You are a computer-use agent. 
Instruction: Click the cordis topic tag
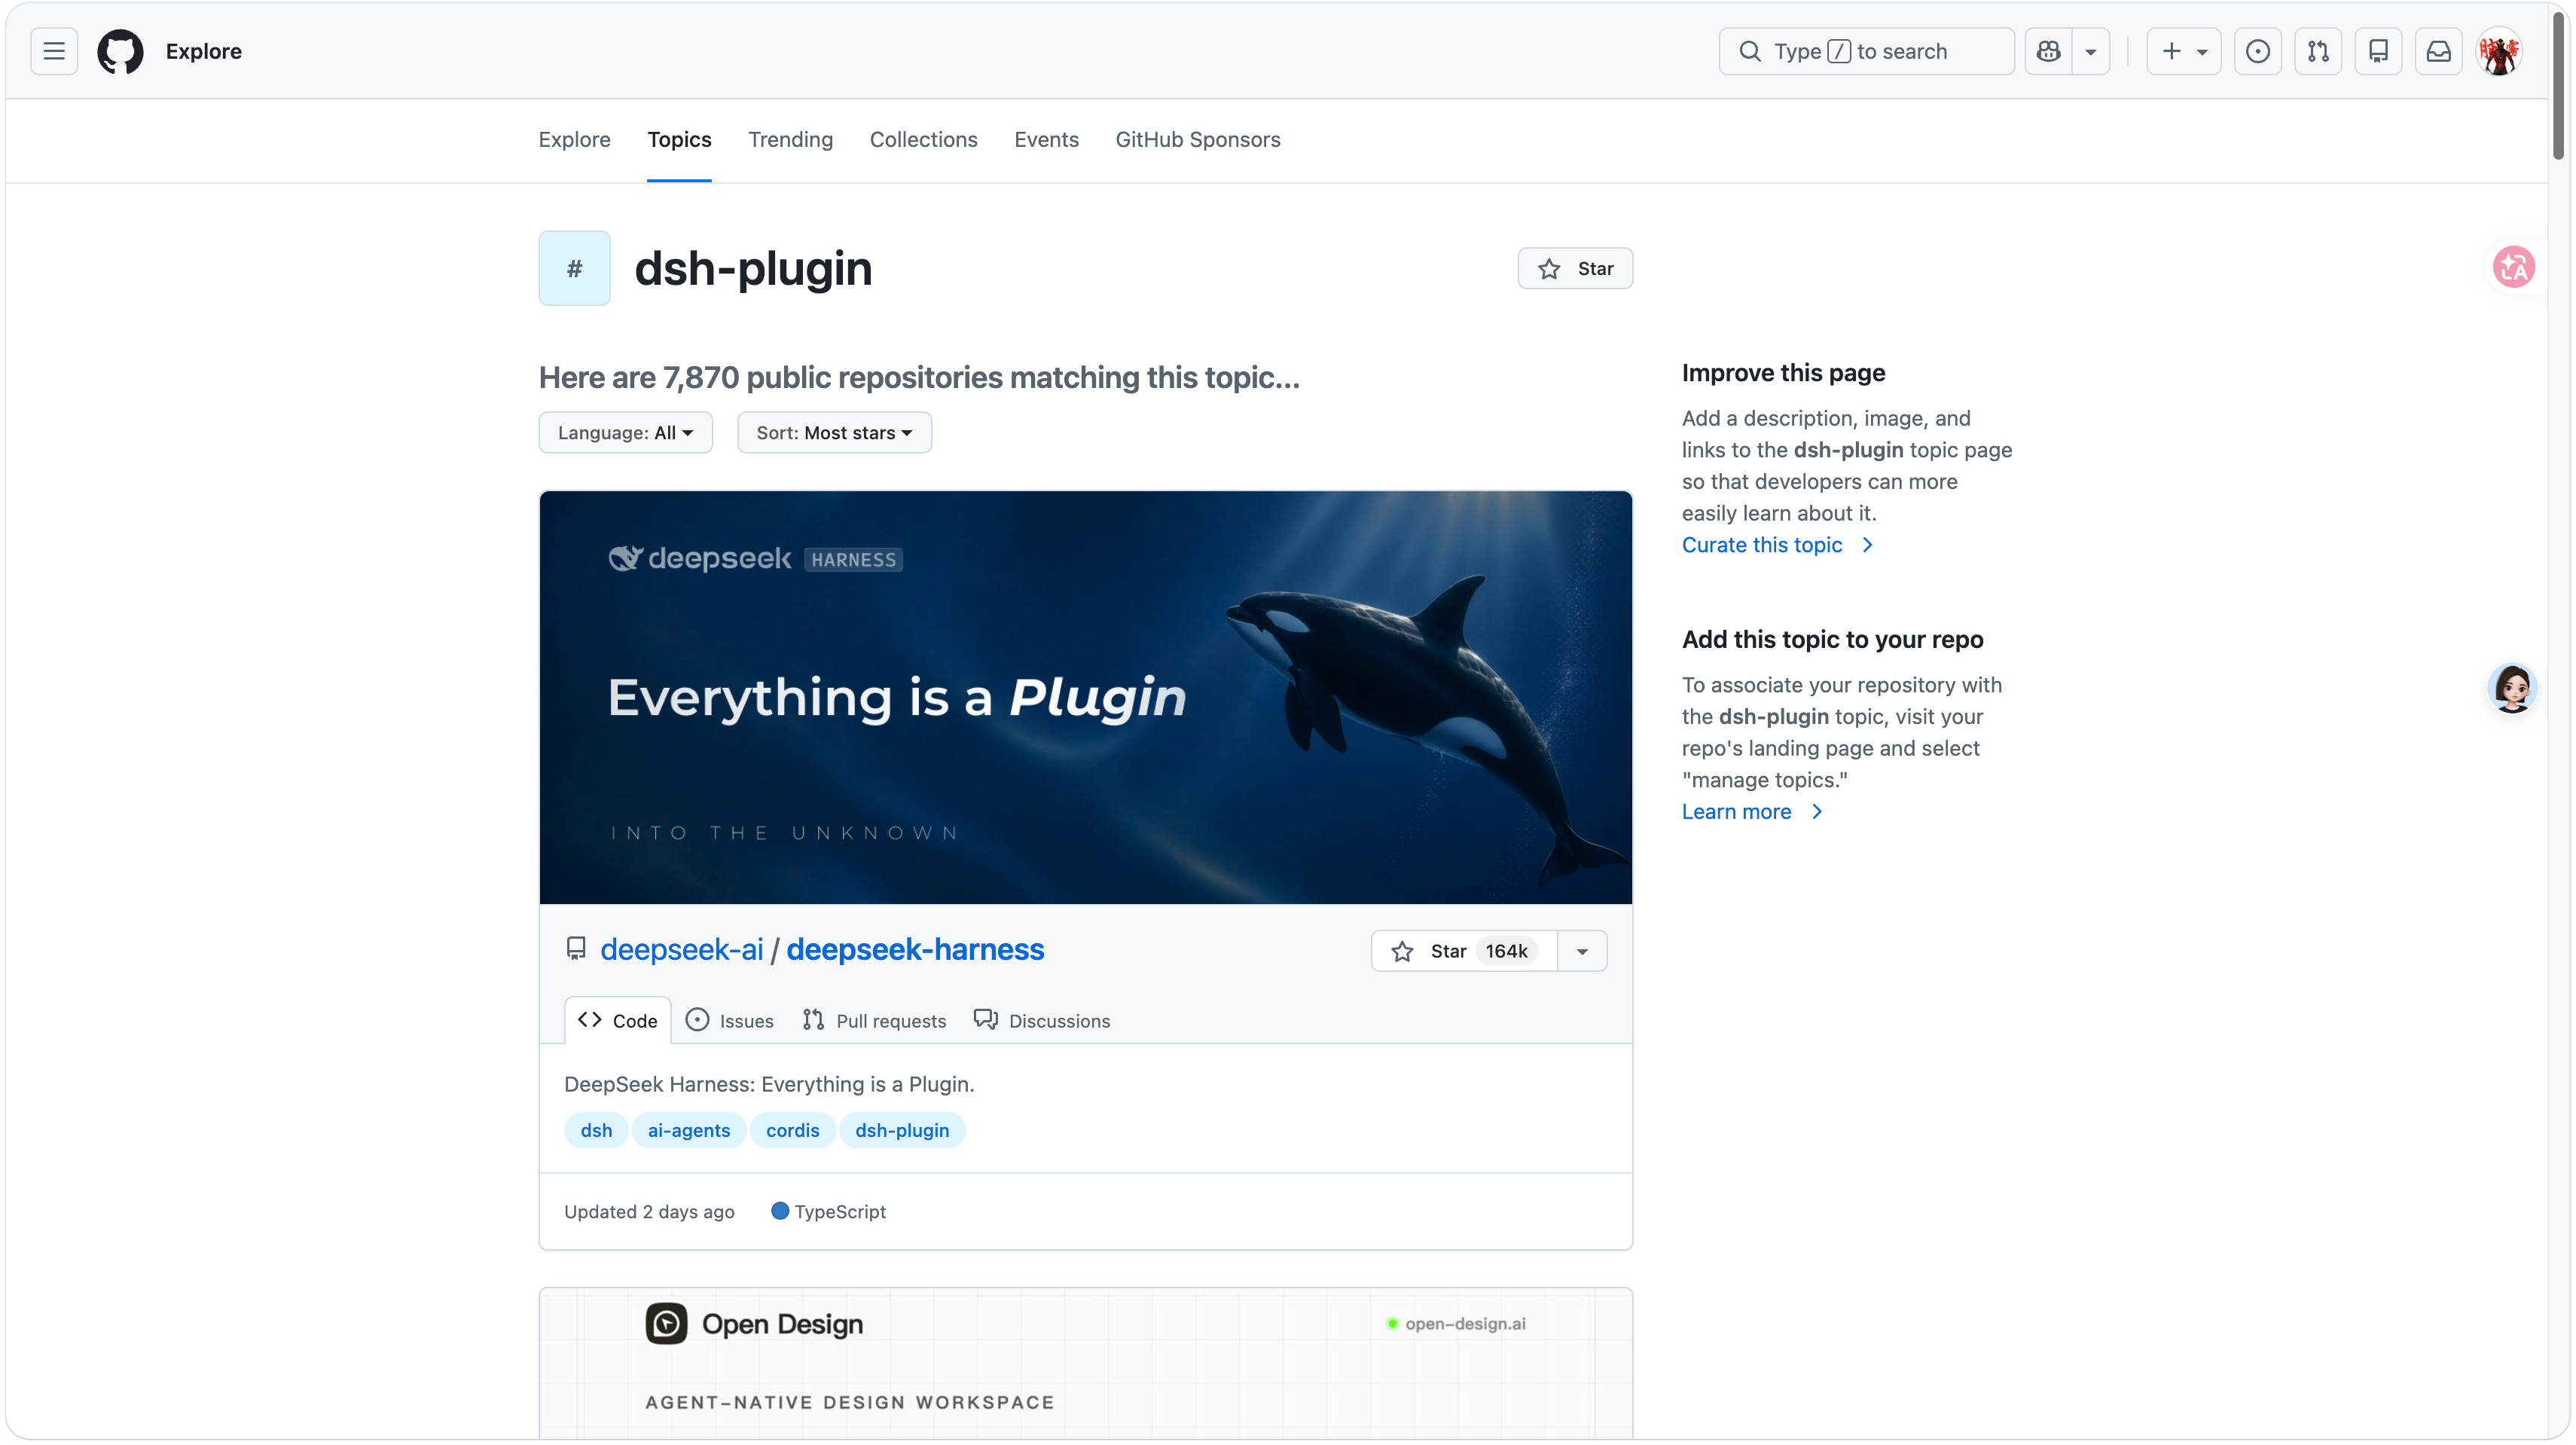click(792, 1130)
